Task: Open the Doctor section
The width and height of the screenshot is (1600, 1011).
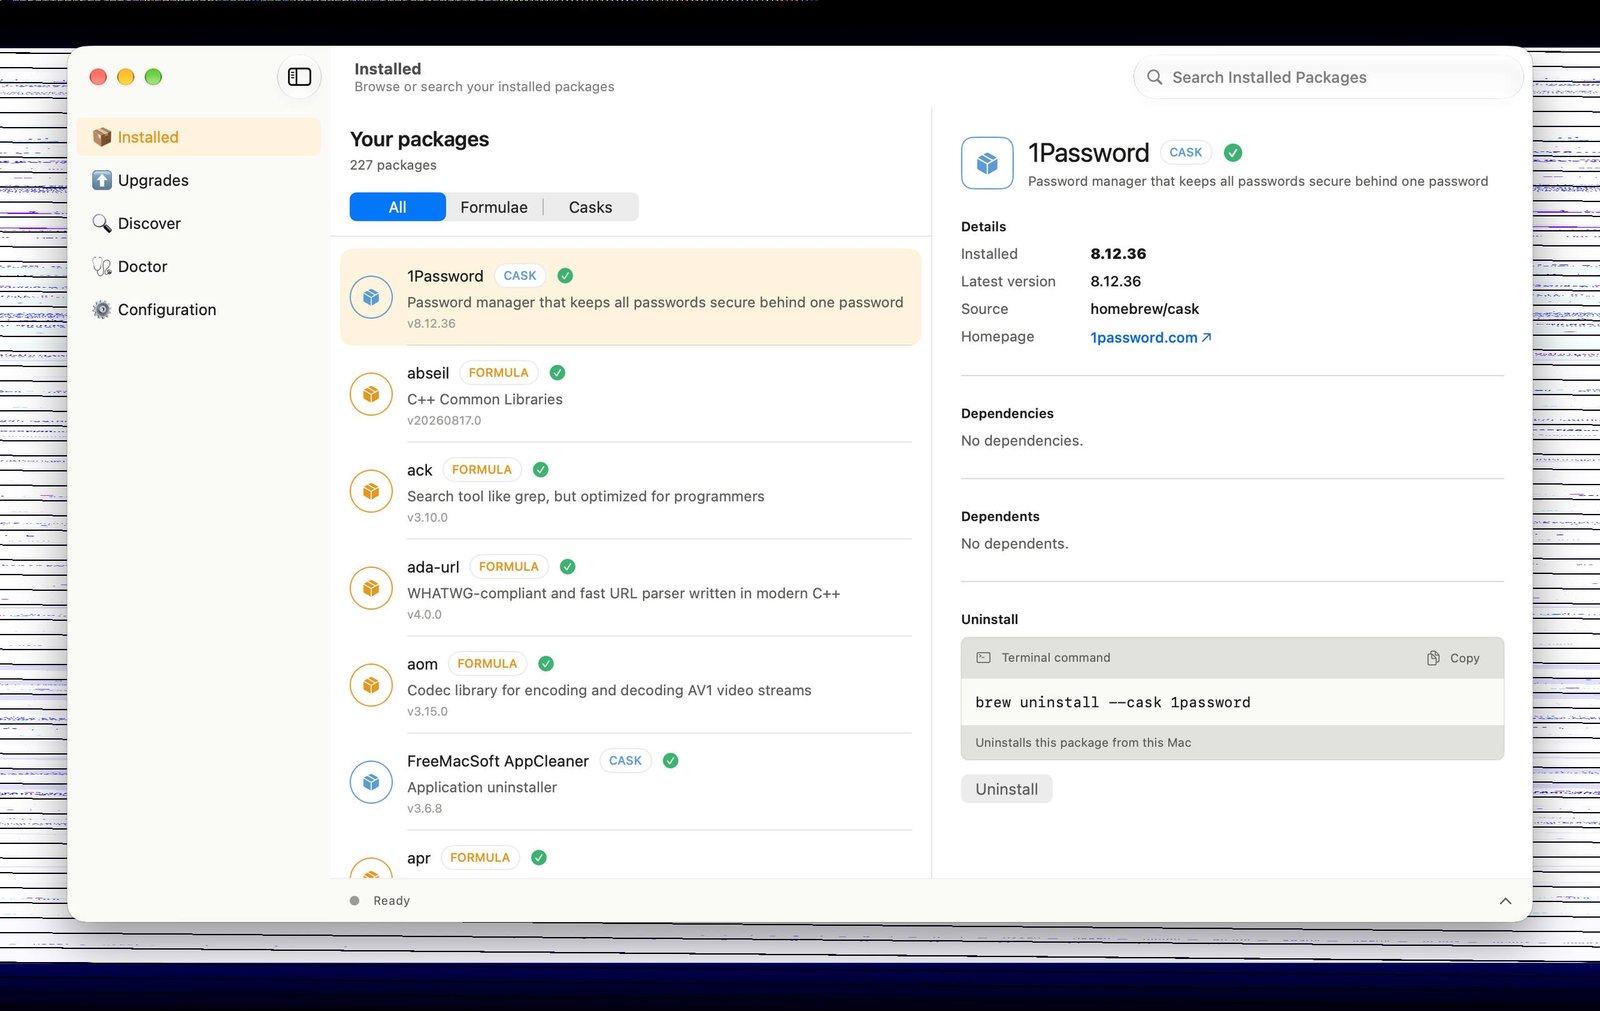Action: pos(199,266)
